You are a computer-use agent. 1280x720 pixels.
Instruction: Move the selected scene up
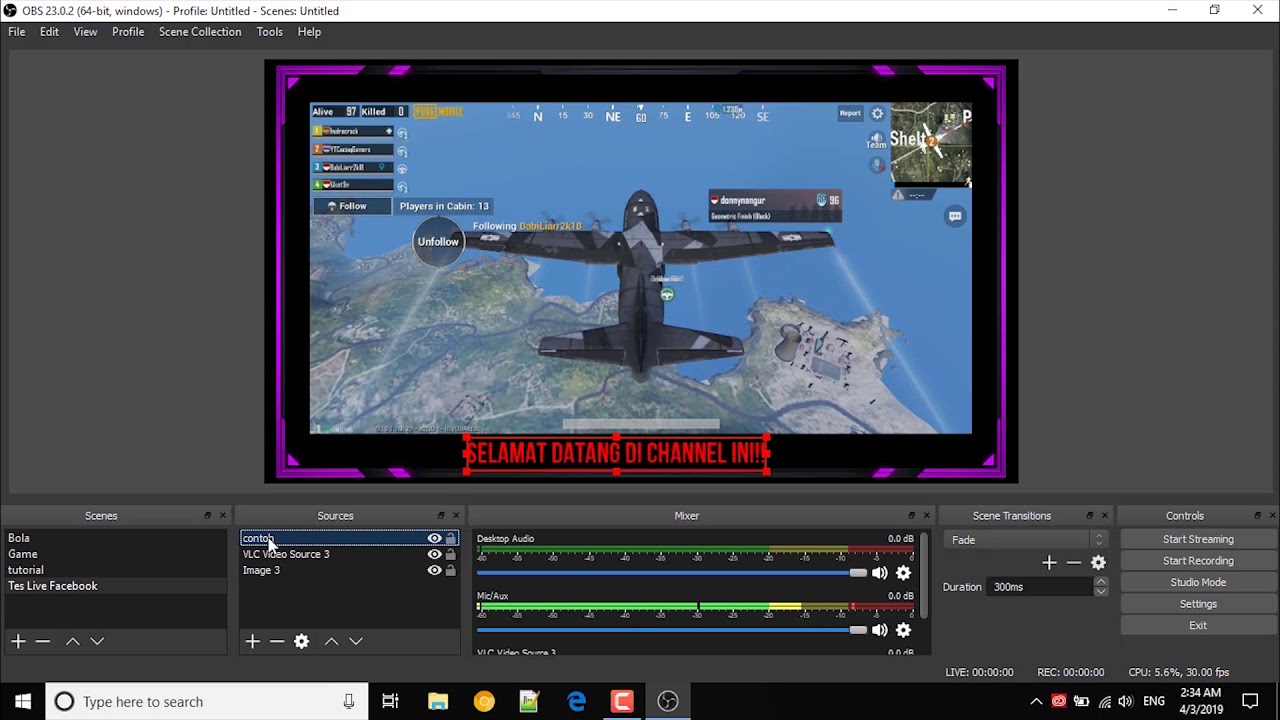point(72,641)
